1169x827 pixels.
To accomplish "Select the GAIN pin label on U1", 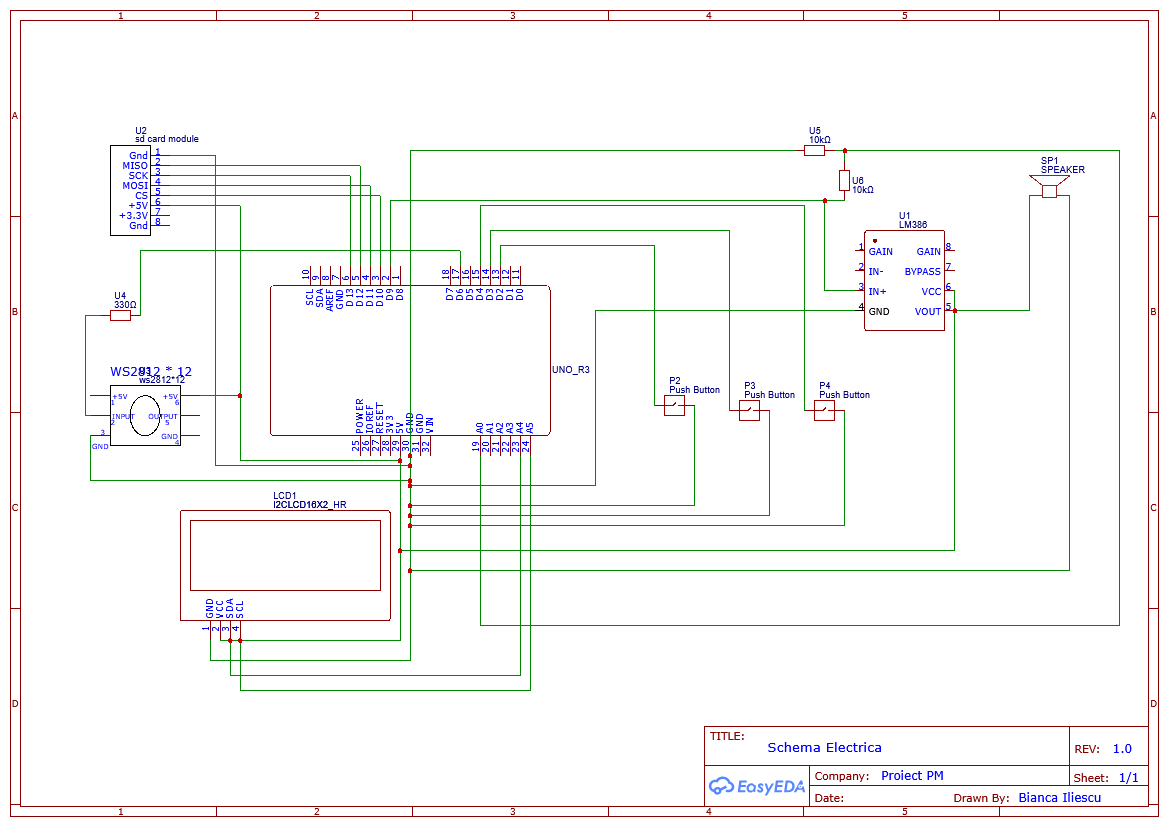I will point(880,251).
